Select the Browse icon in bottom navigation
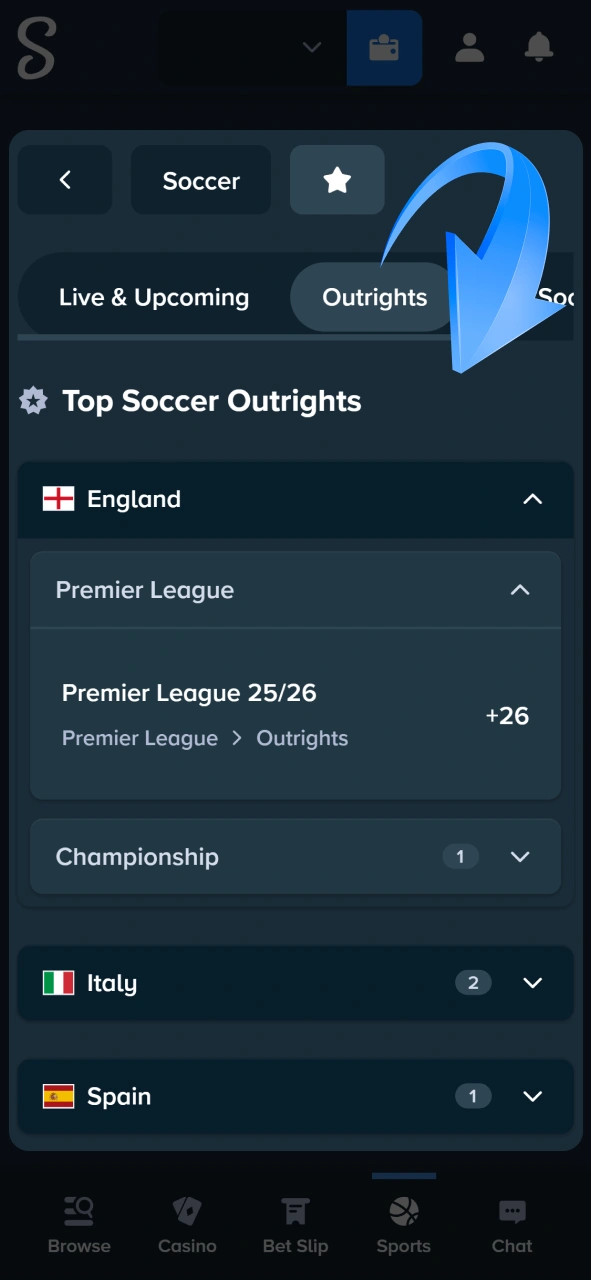591x1280 pixels. tap(79, 1220)
